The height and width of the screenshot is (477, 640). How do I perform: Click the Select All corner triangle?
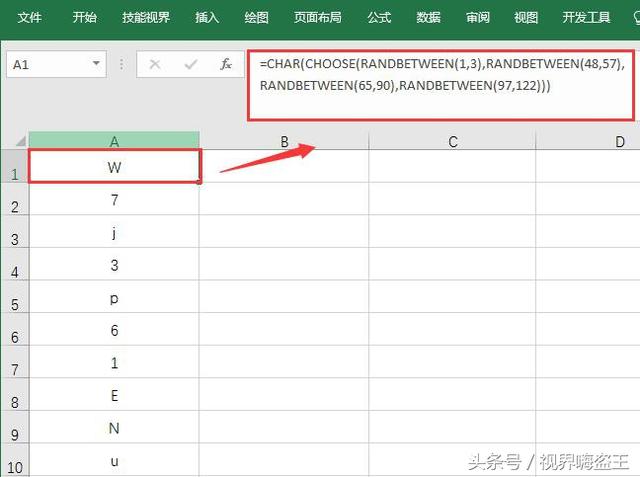click(20, 141)
